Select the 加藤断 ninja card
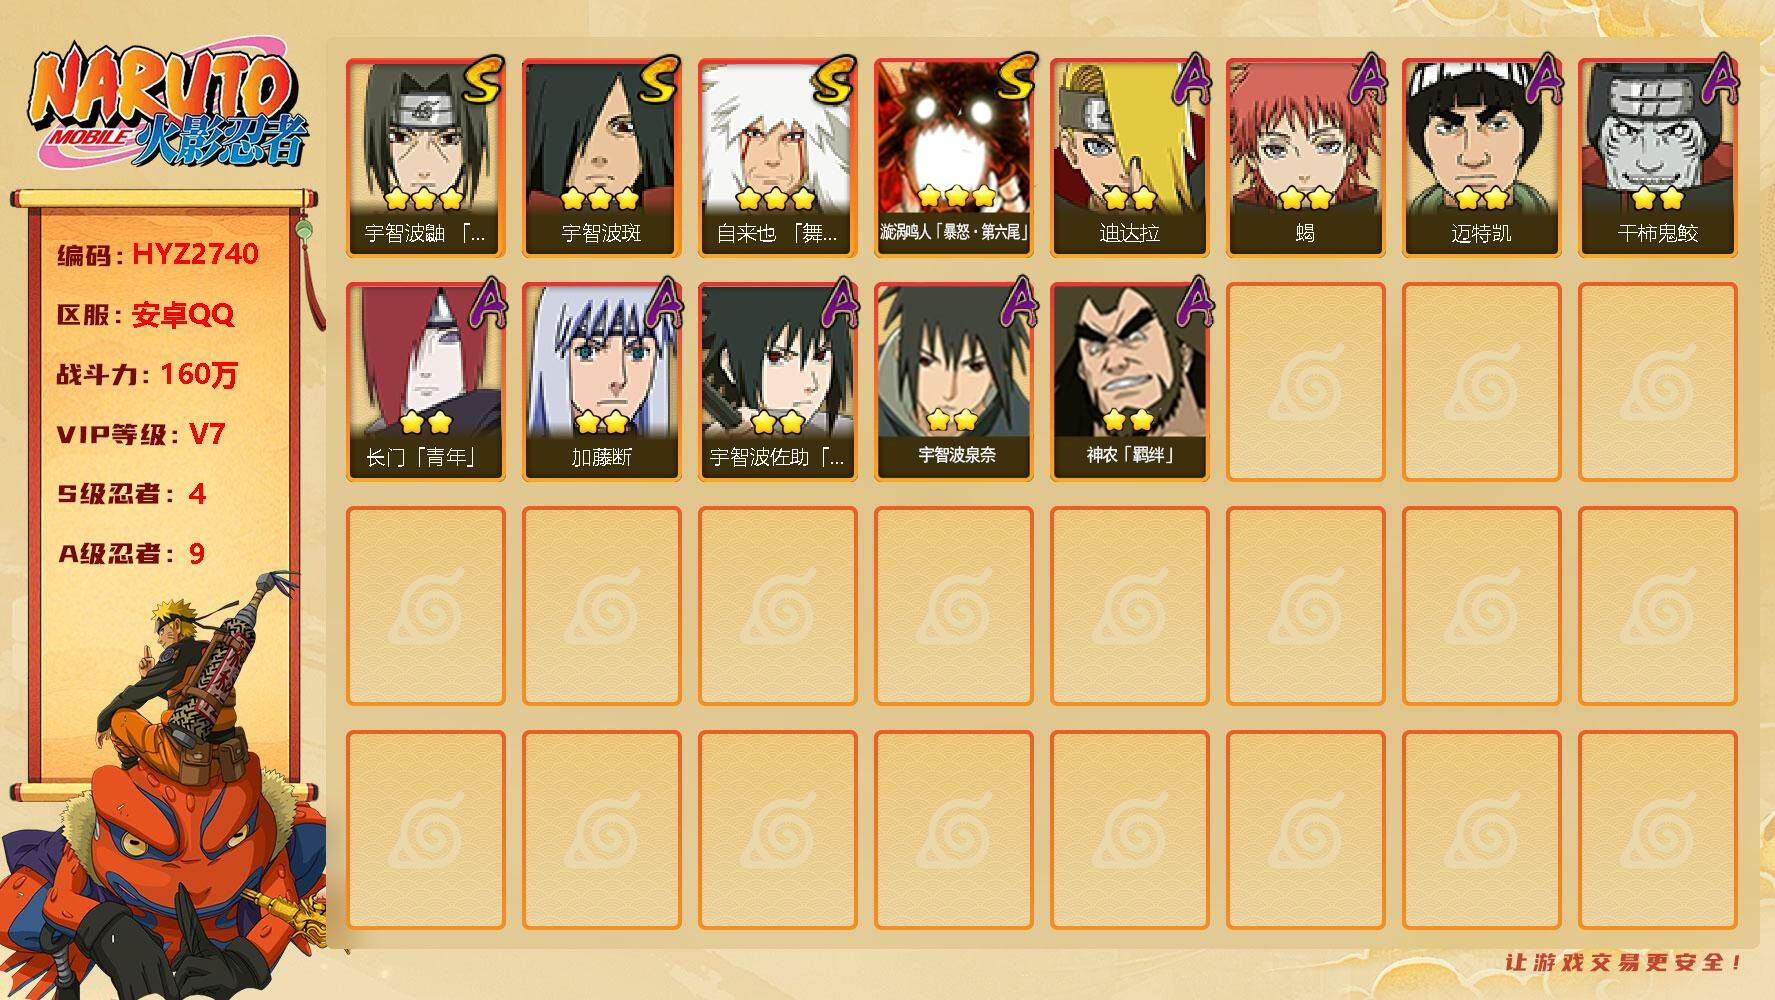 point(602,382)
